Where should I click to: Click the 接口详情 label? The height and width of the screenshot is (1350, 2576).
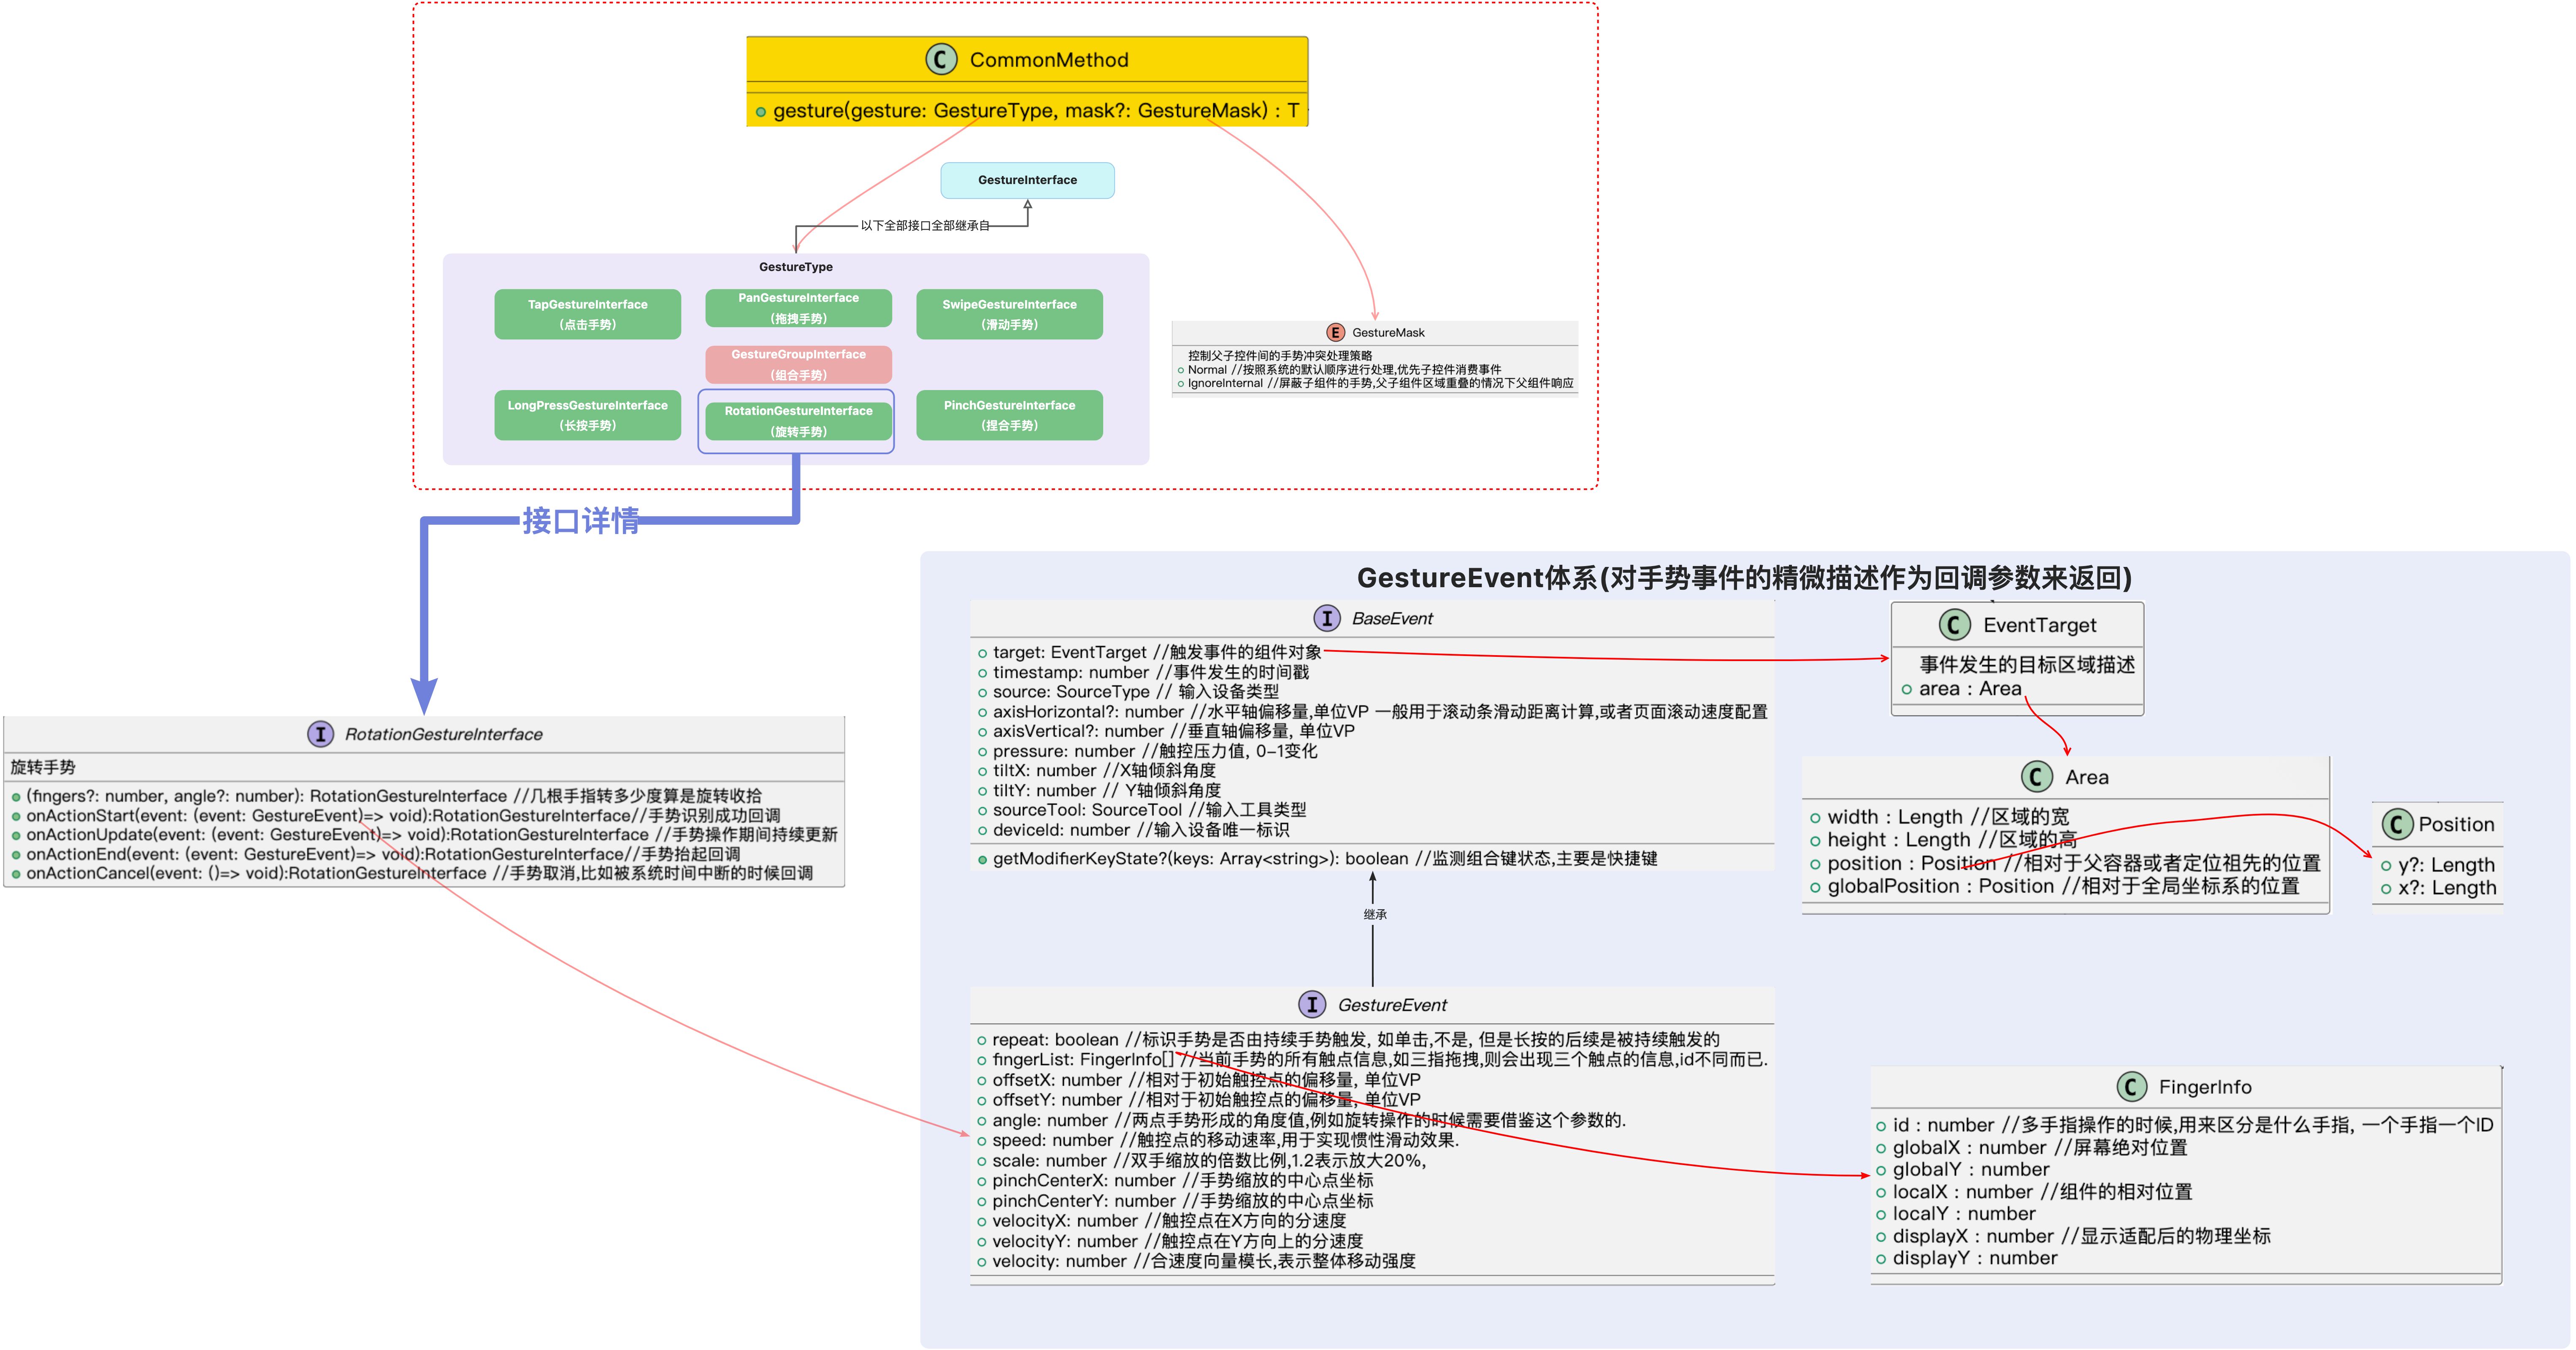pyautogui.click(x=581, y=521)
